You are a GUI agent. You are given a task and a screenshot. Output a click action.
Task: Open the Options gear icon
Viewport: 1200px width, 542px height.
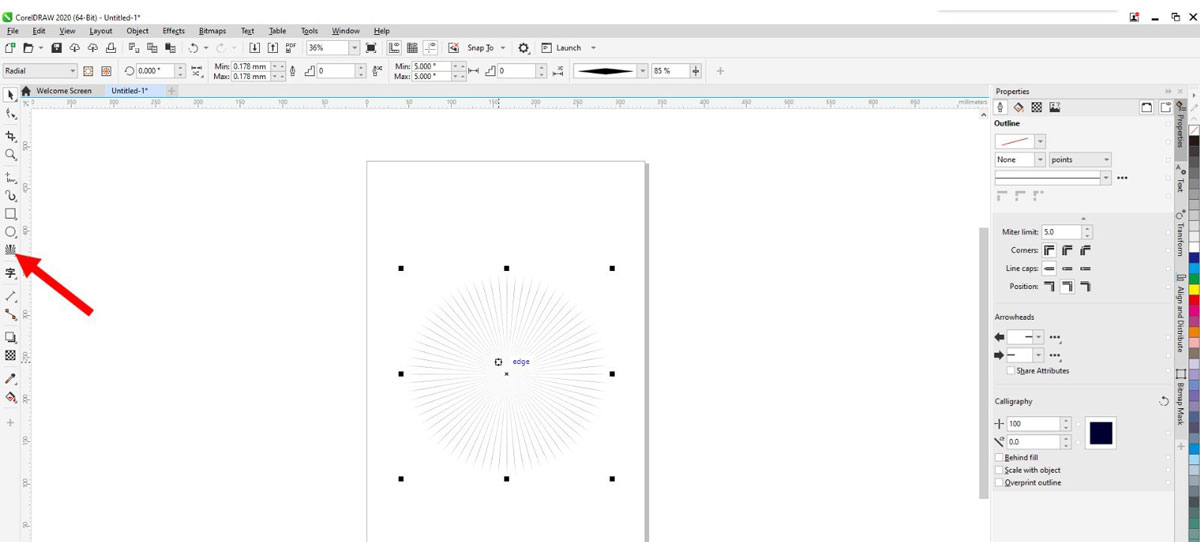523,48
